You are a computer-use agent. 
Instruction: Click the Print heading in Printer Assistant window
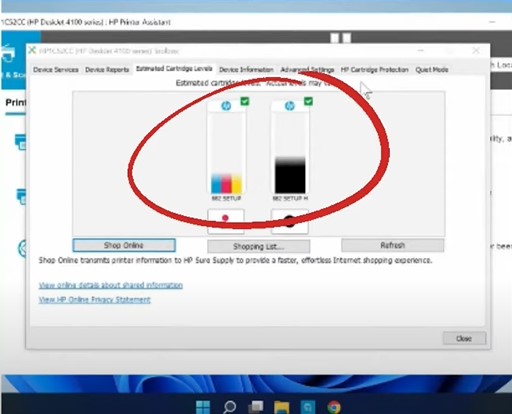click(16, 102)
